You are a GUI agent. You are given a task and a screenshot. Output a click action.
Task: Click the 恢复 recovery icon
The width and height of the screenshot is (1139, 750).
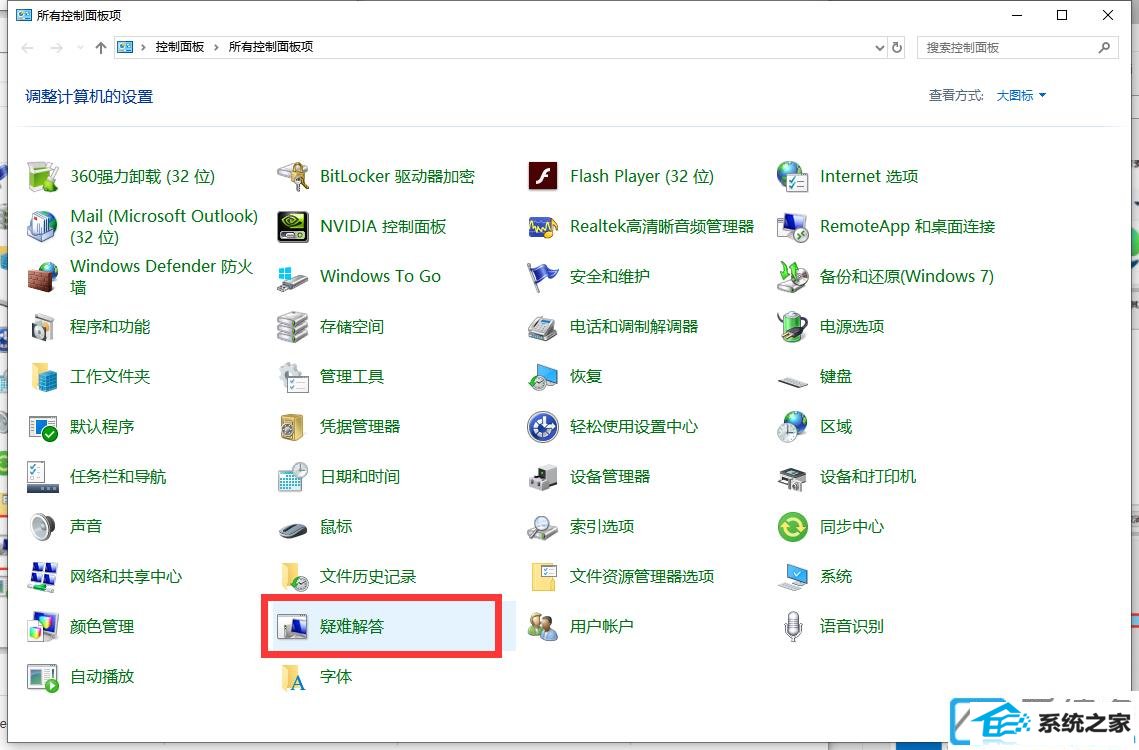(543, 376)
